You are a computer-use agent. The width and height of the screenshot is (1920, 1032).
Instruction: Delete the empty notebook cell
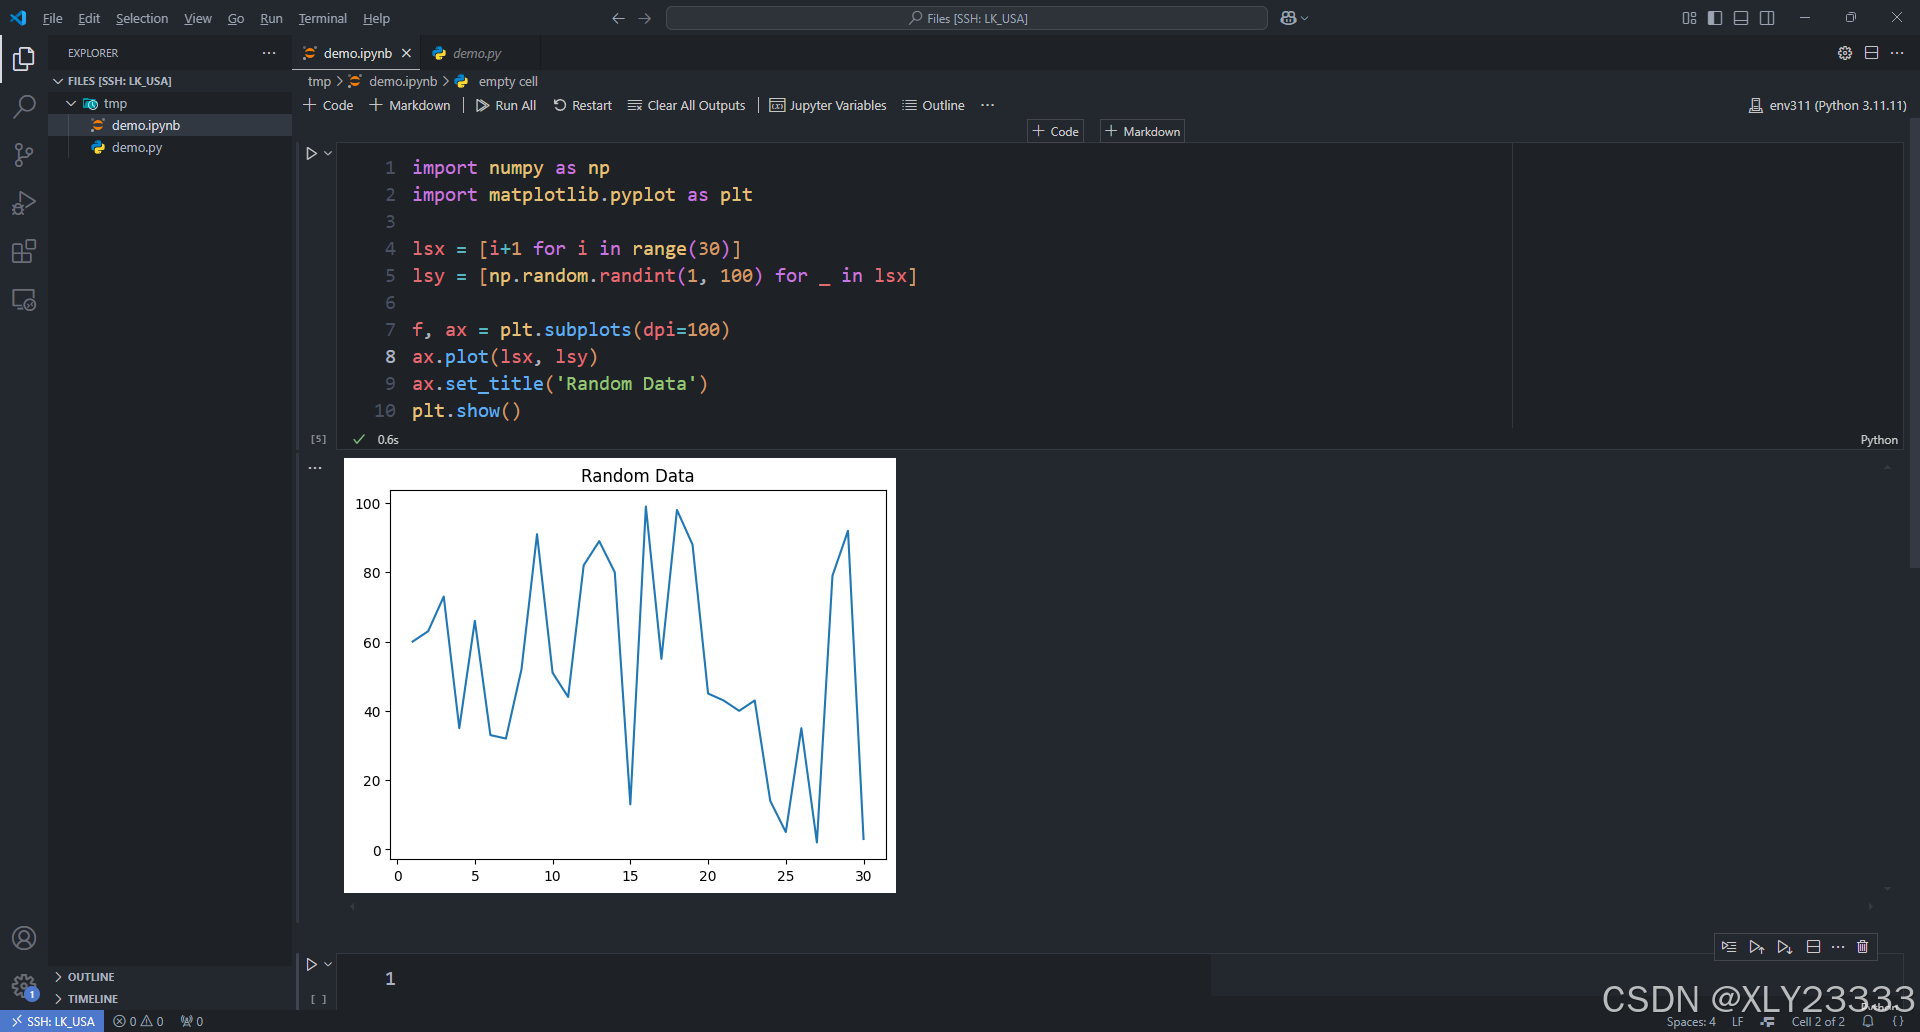click(1862, 946)
